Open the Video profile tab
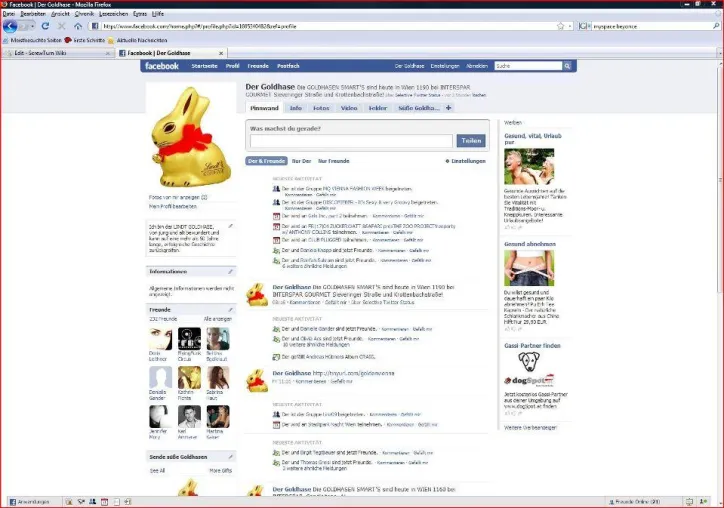 349,108
